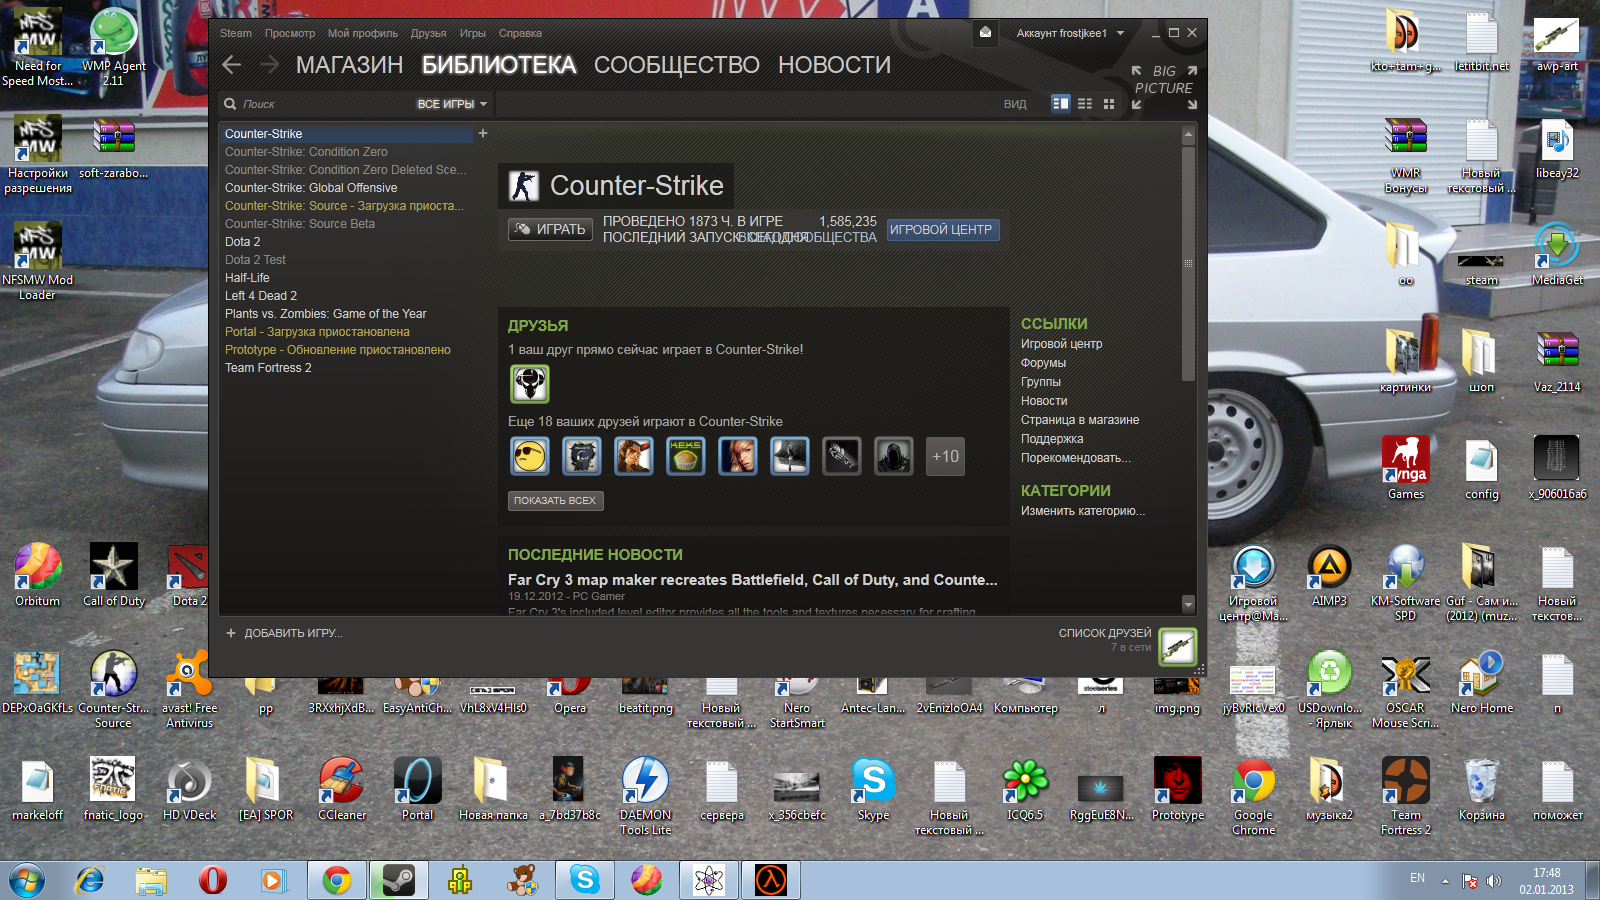Click the ПОКАЗАТЬ ВСЕХ button

[x=555, y=500]
